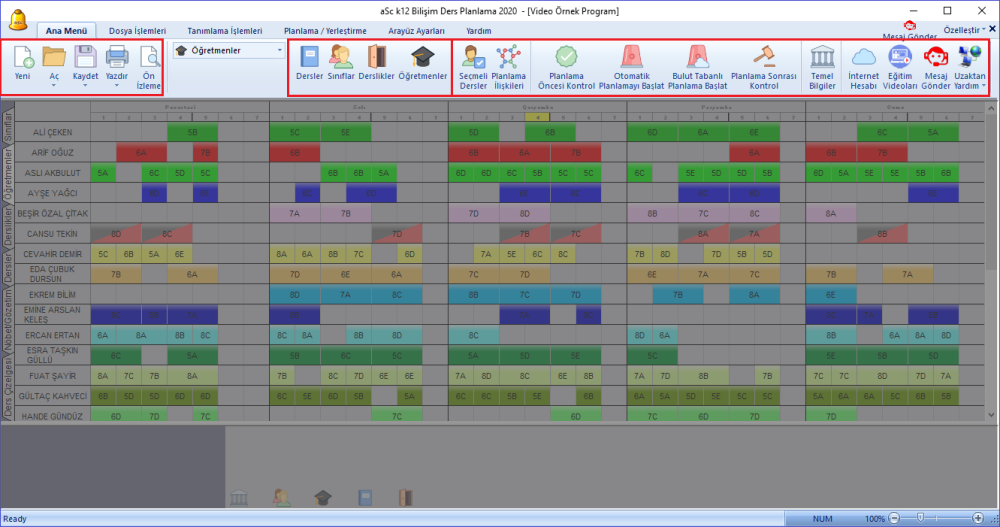Expand the Kaydet dropdown arrow
Screen dimensions: 1000x527
tap(85, 85)
